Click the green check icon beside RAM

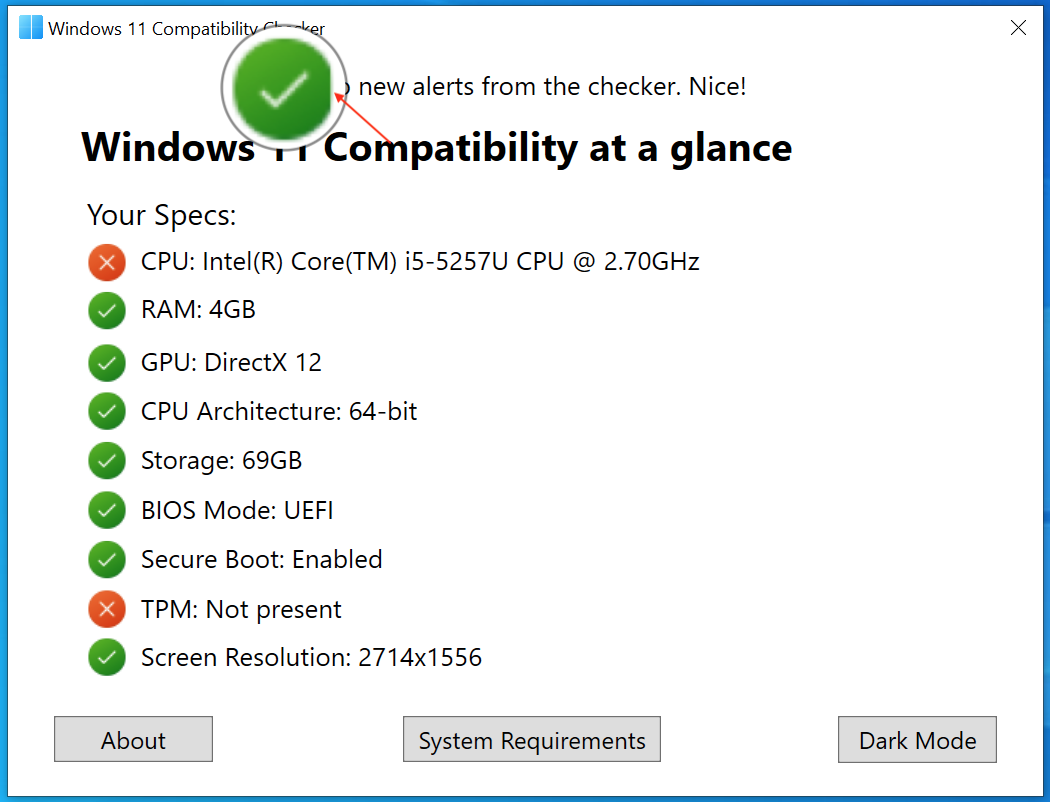pos(107,311)
